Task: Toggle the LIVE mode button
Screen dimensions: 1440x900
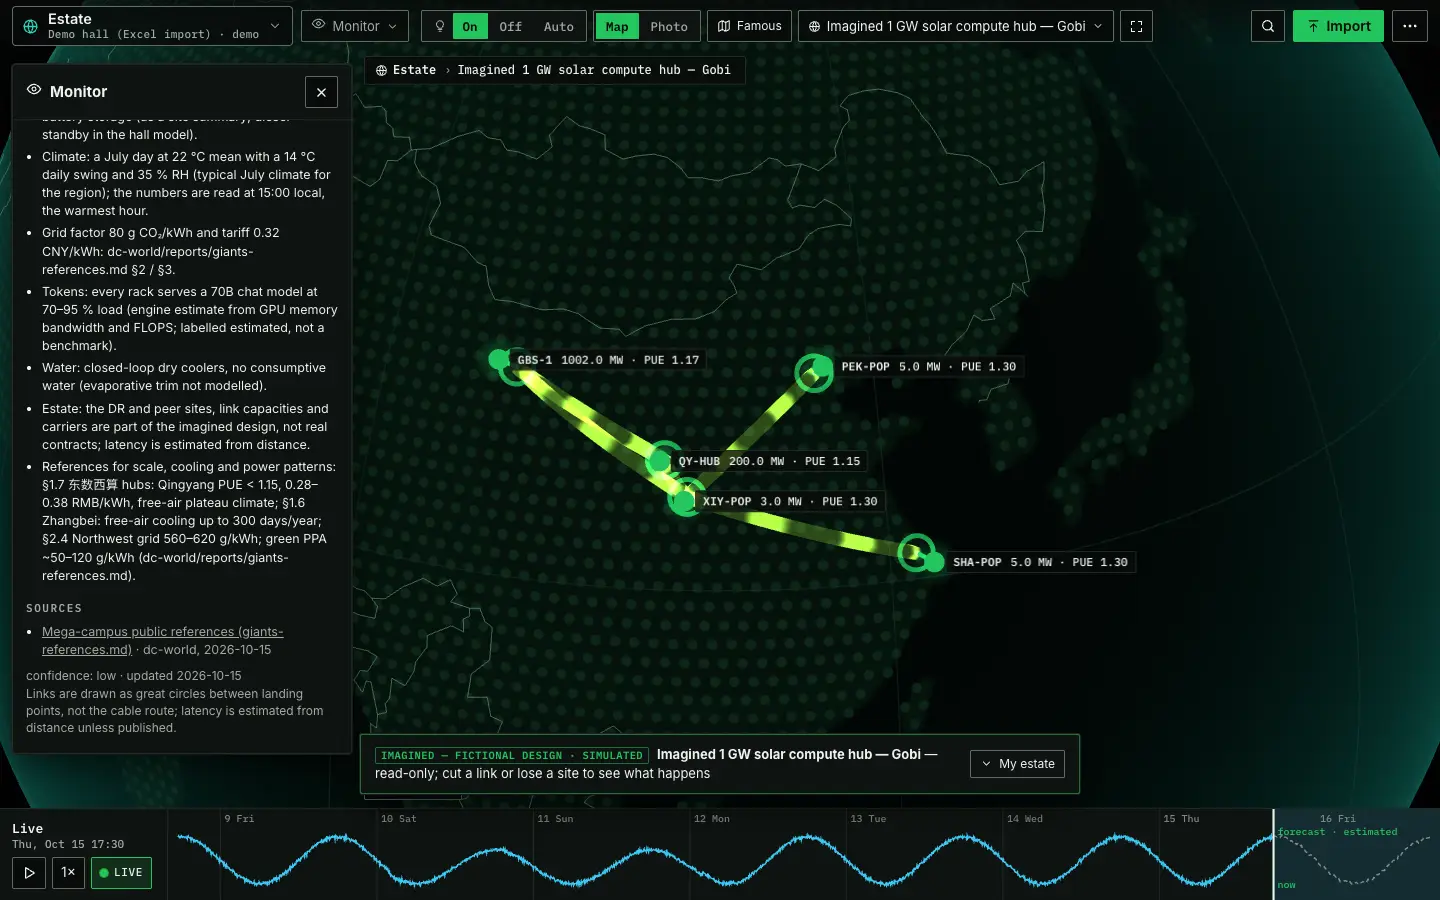Action: [121, 872]
